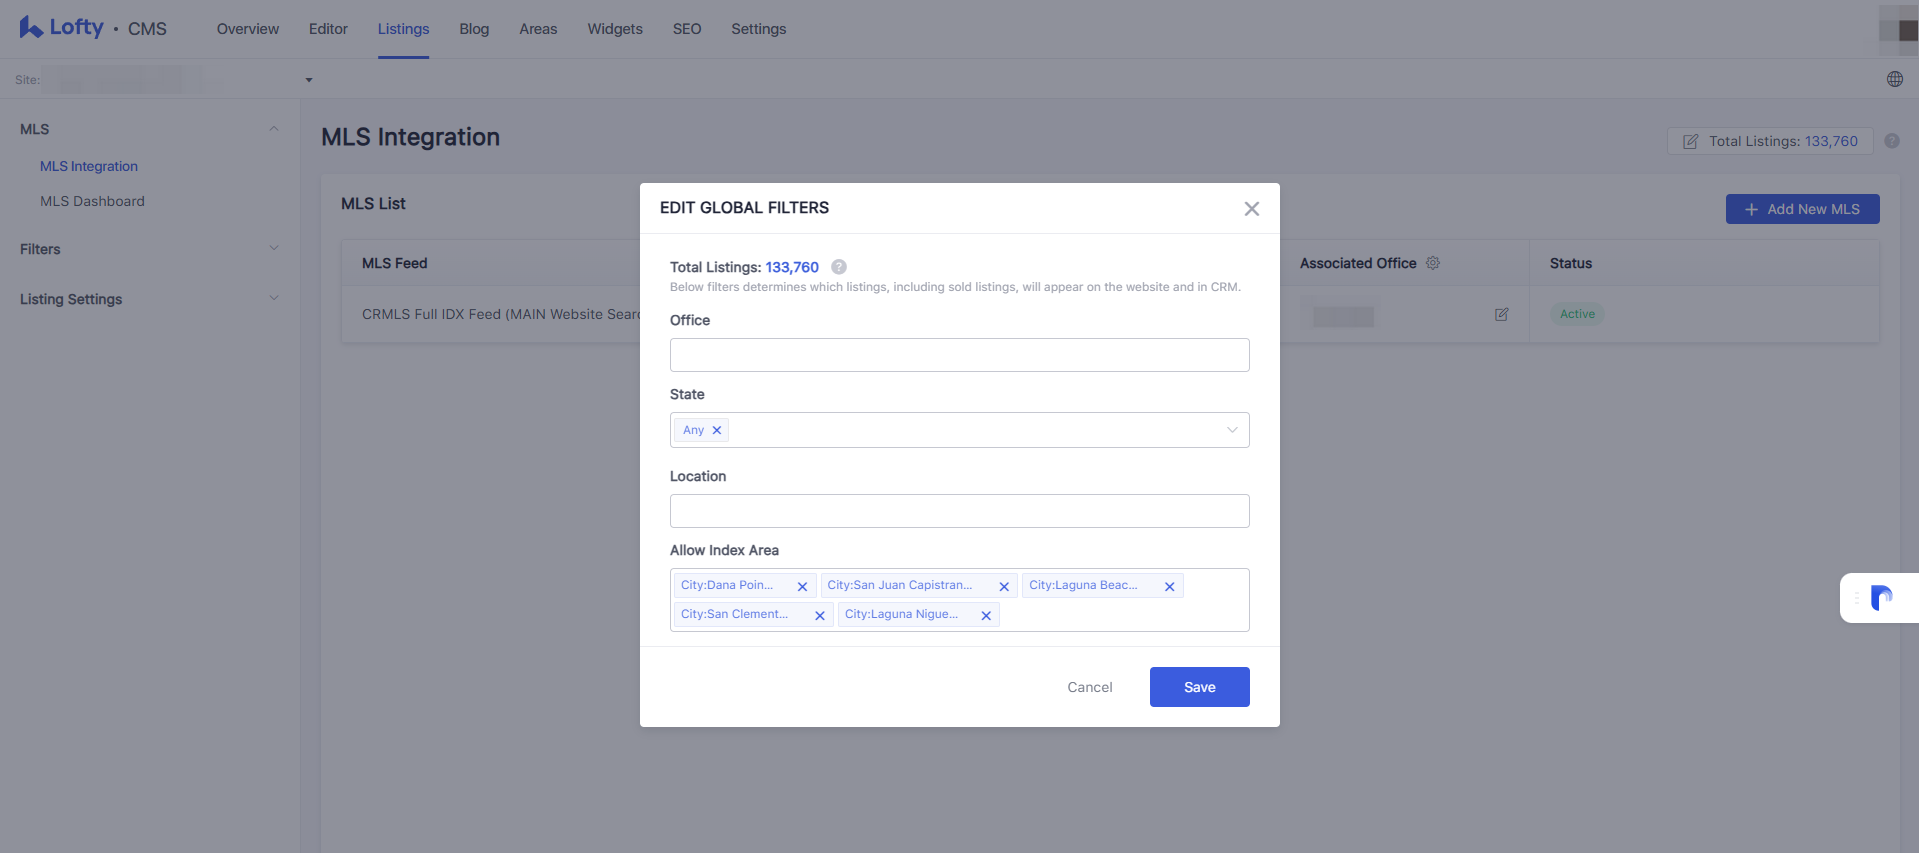This screenshot has height=853, width=1919.
Task: Open the Overview tab
Action: 248,29
